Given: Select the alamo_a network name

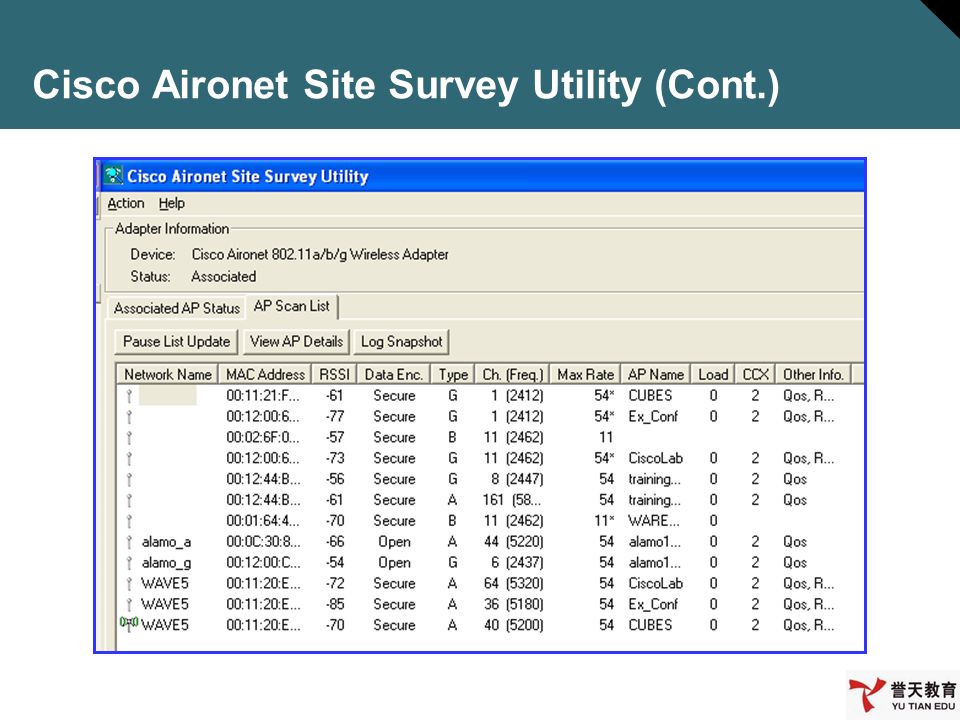Looking at the screenshot, I should pyautogui.click(x=167, y=542).
